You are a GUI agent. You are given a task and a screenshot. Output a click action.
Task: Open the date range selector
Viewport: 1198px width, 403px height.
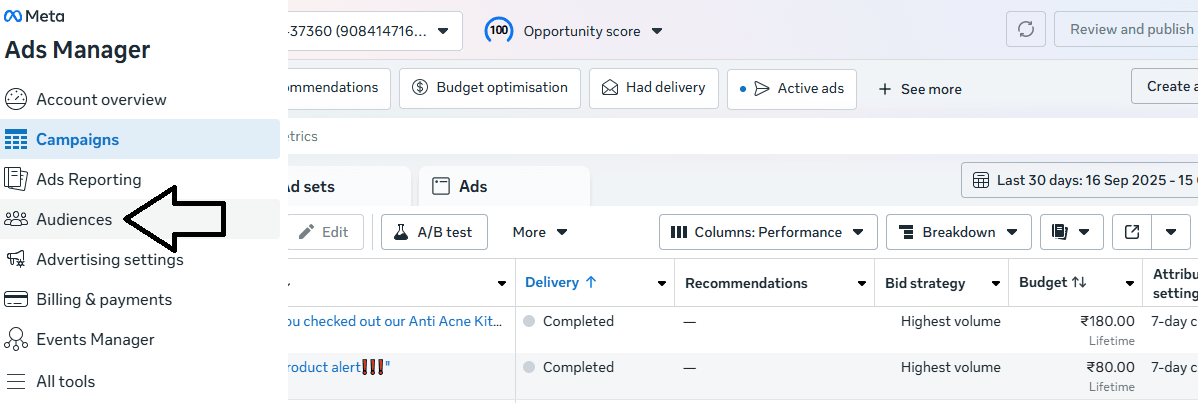point(1080,181)
